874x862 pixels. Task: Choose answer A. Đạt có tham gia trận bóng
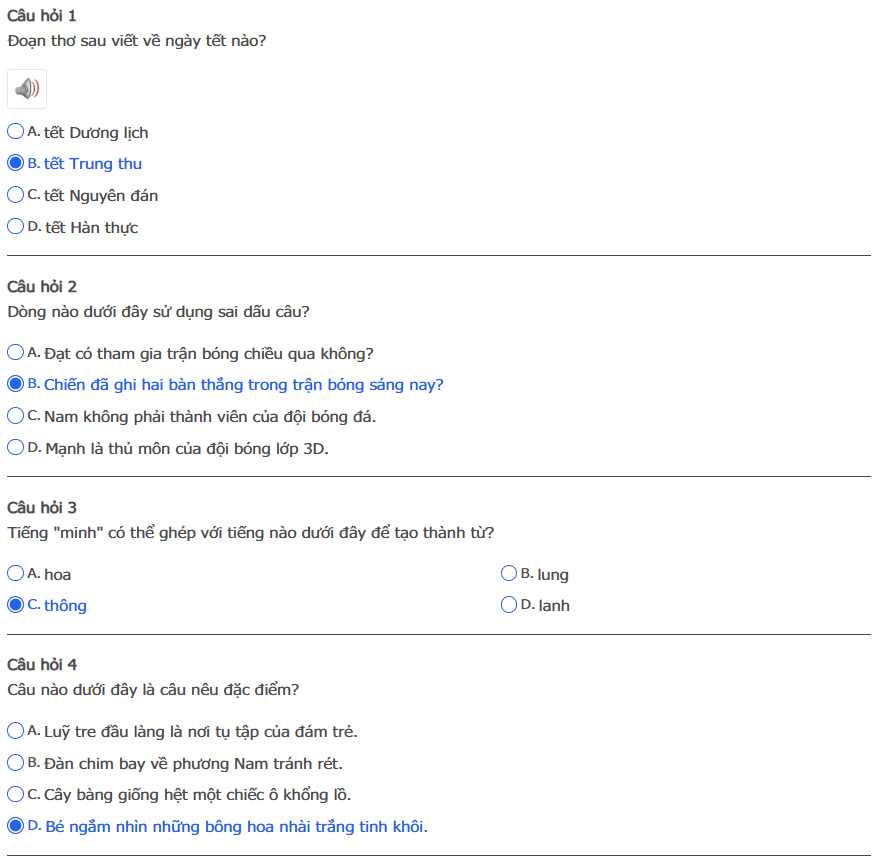click(x=16, y=353)
